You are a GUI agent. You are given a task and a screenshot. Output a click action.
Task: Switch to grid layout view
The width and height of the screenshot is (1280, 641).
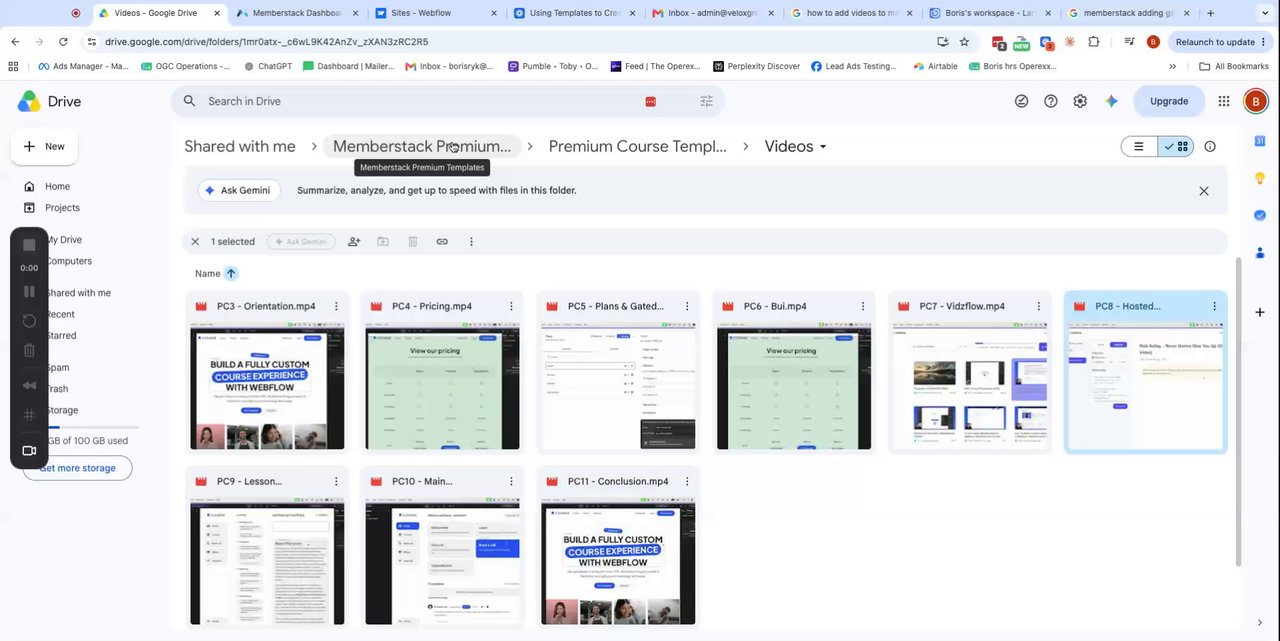[1176, 146]
